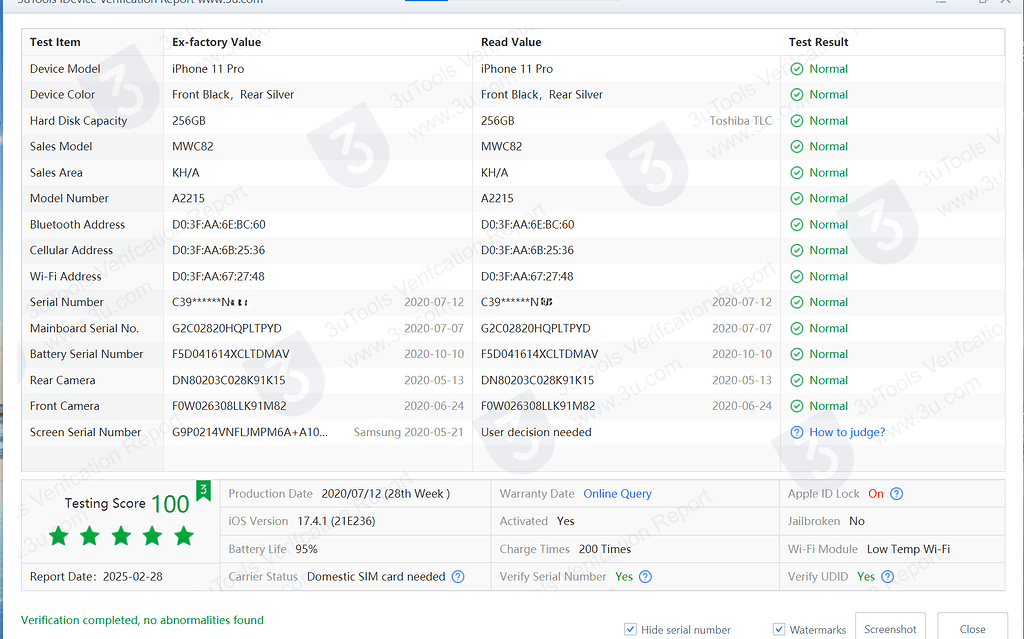Click the green 3uTools badge beside Testing Score
This screenshot has width=1024, height=639.
204,491
